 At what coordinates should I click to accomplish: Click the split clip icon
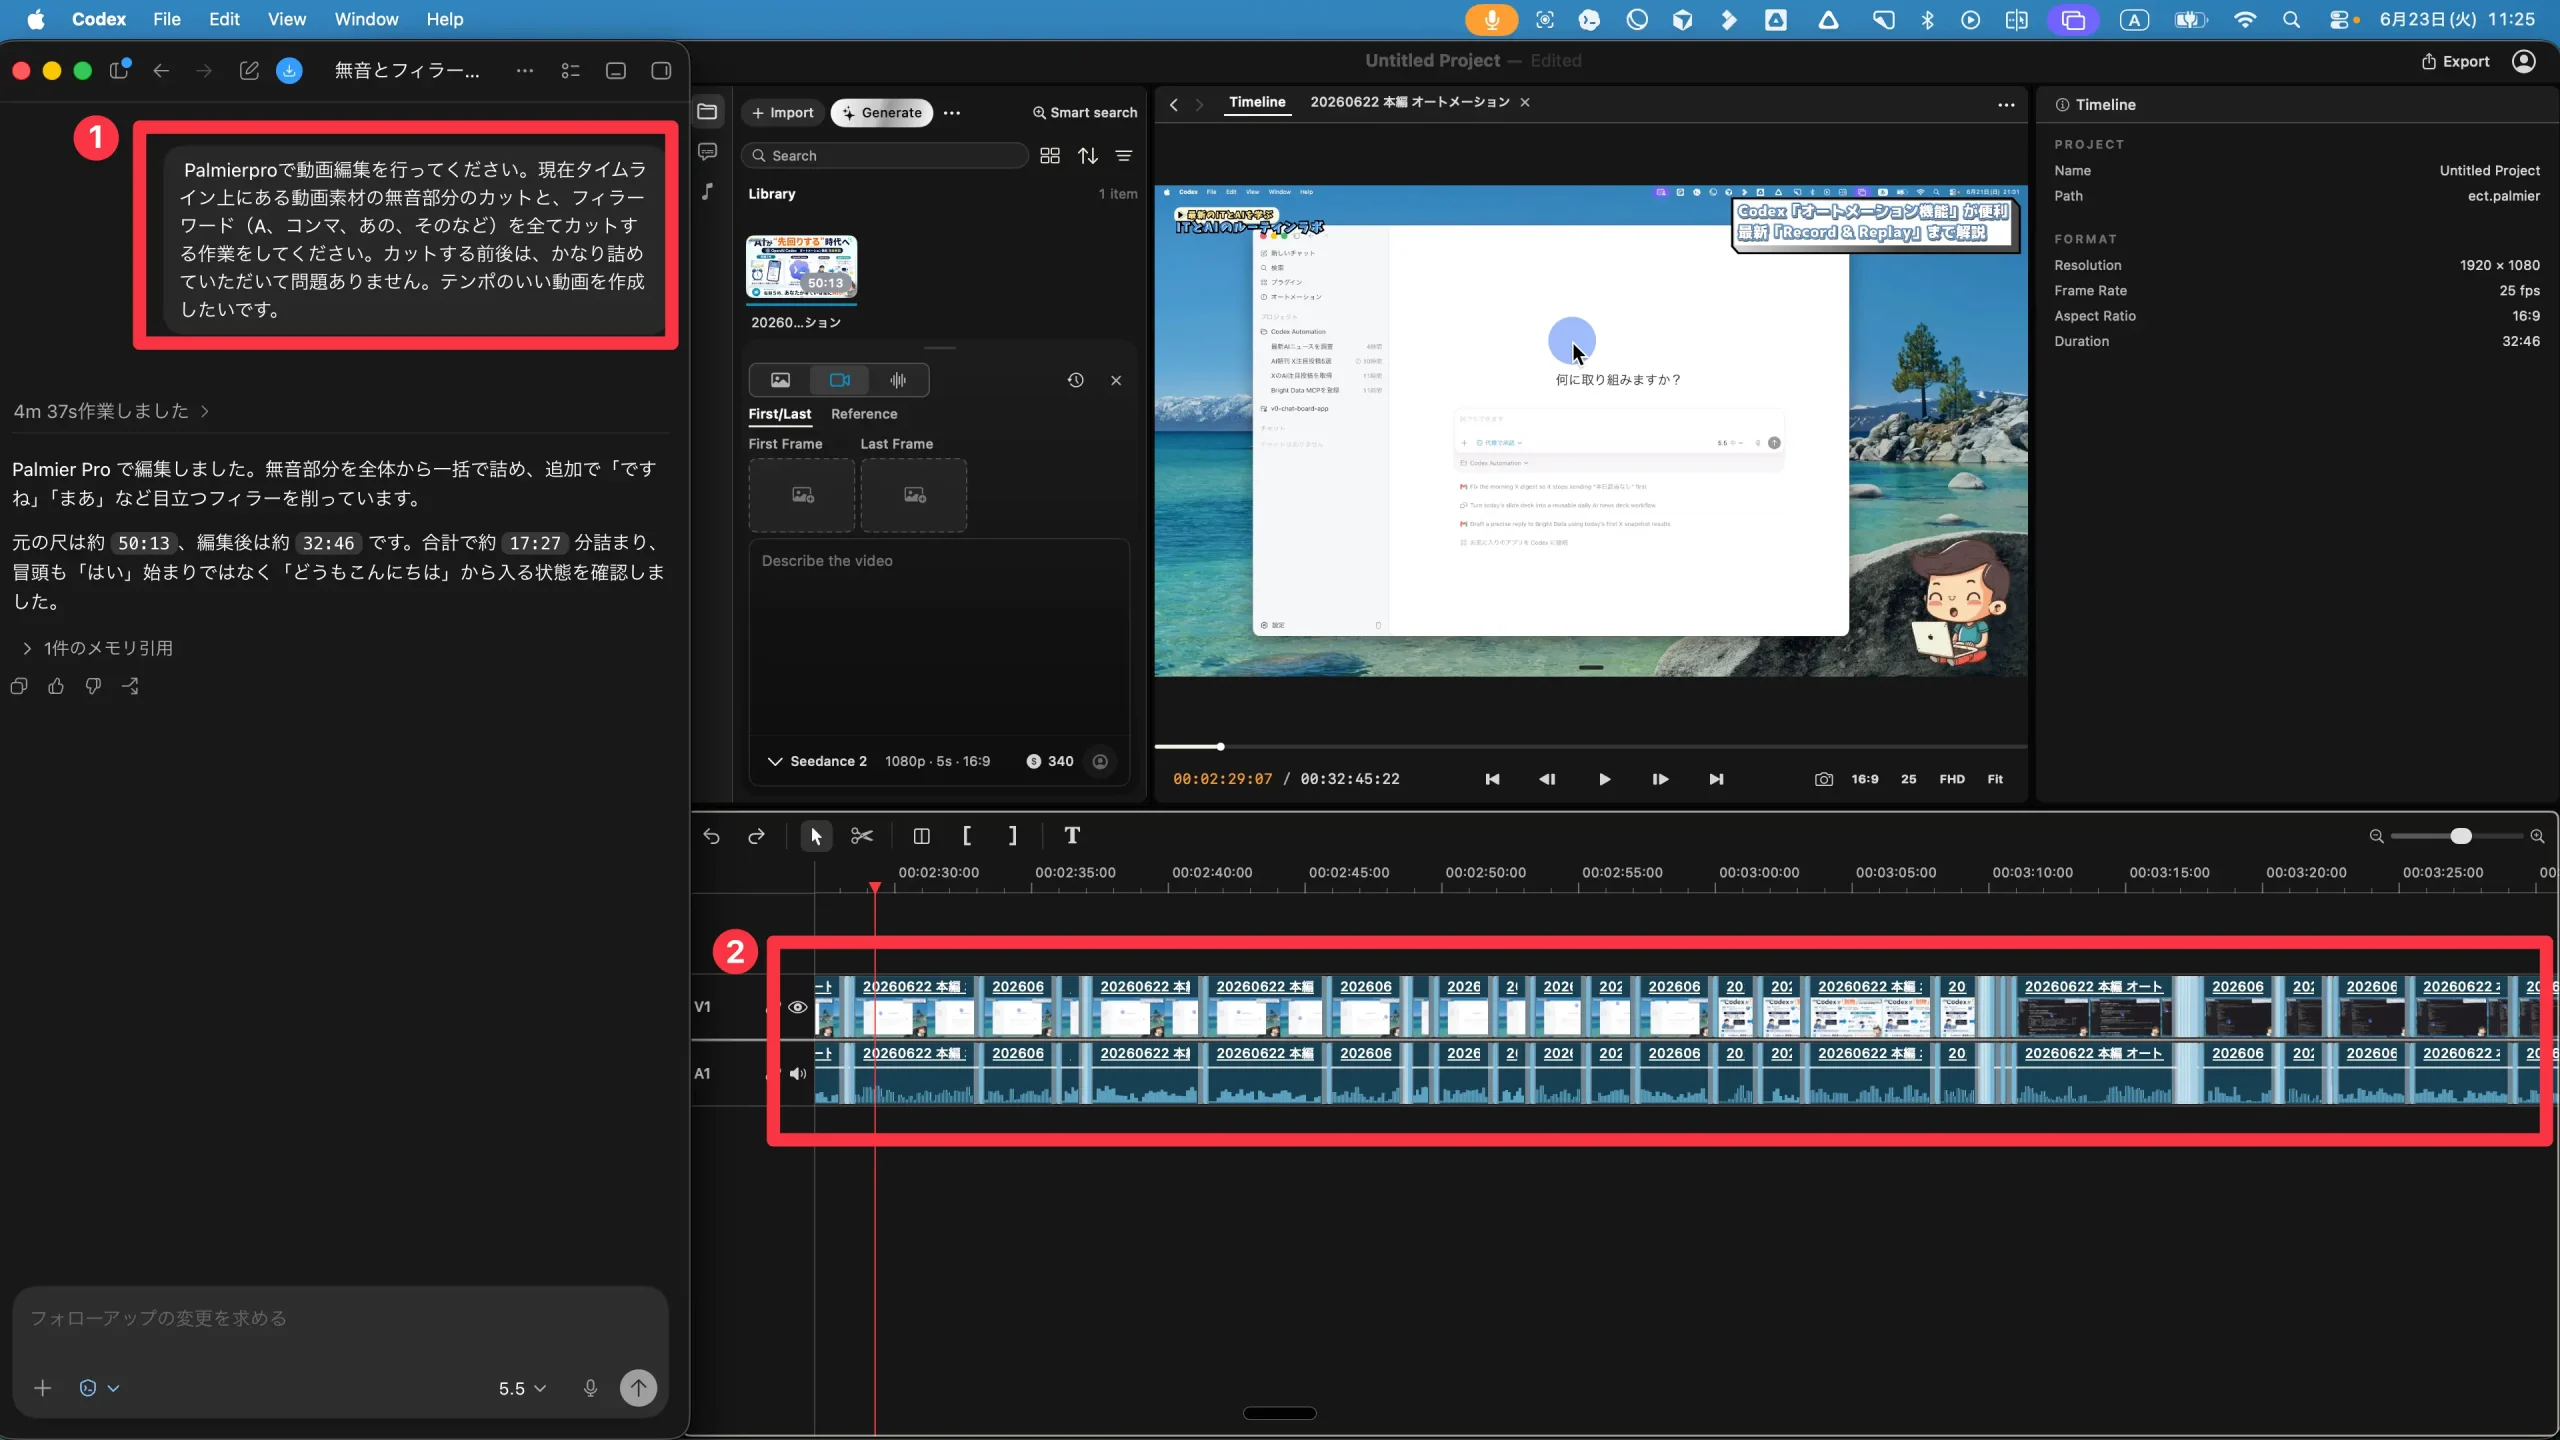922,836
